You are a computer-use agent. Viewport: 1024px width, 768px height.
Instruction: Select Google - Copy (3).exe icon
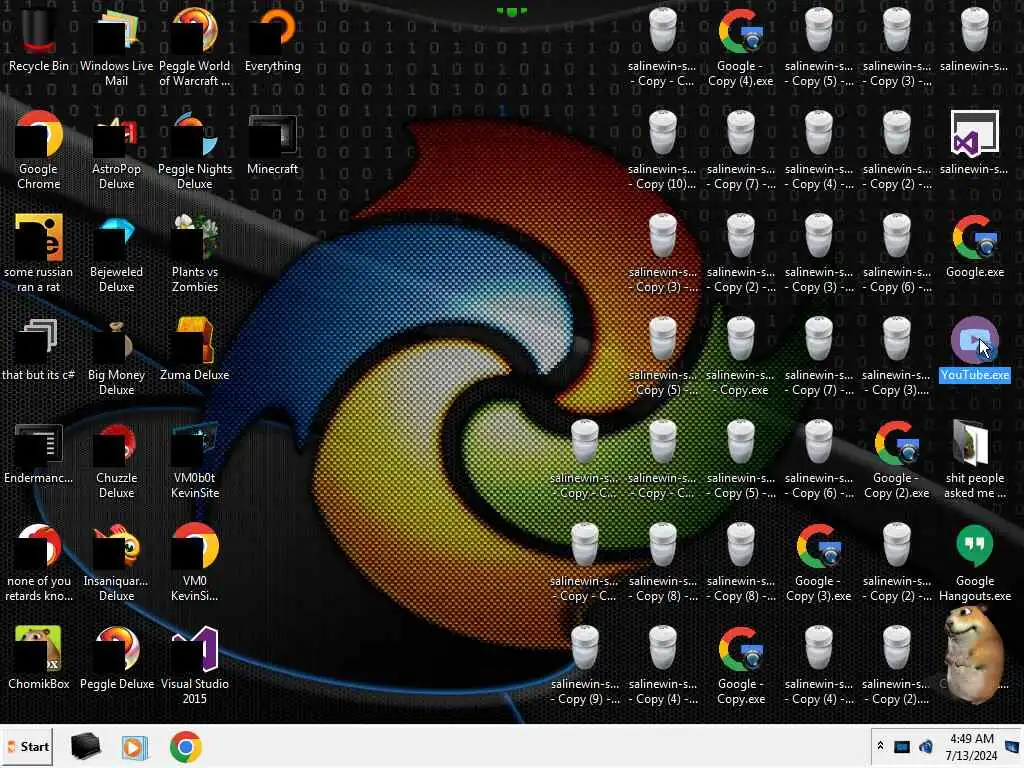pos(818,563)
